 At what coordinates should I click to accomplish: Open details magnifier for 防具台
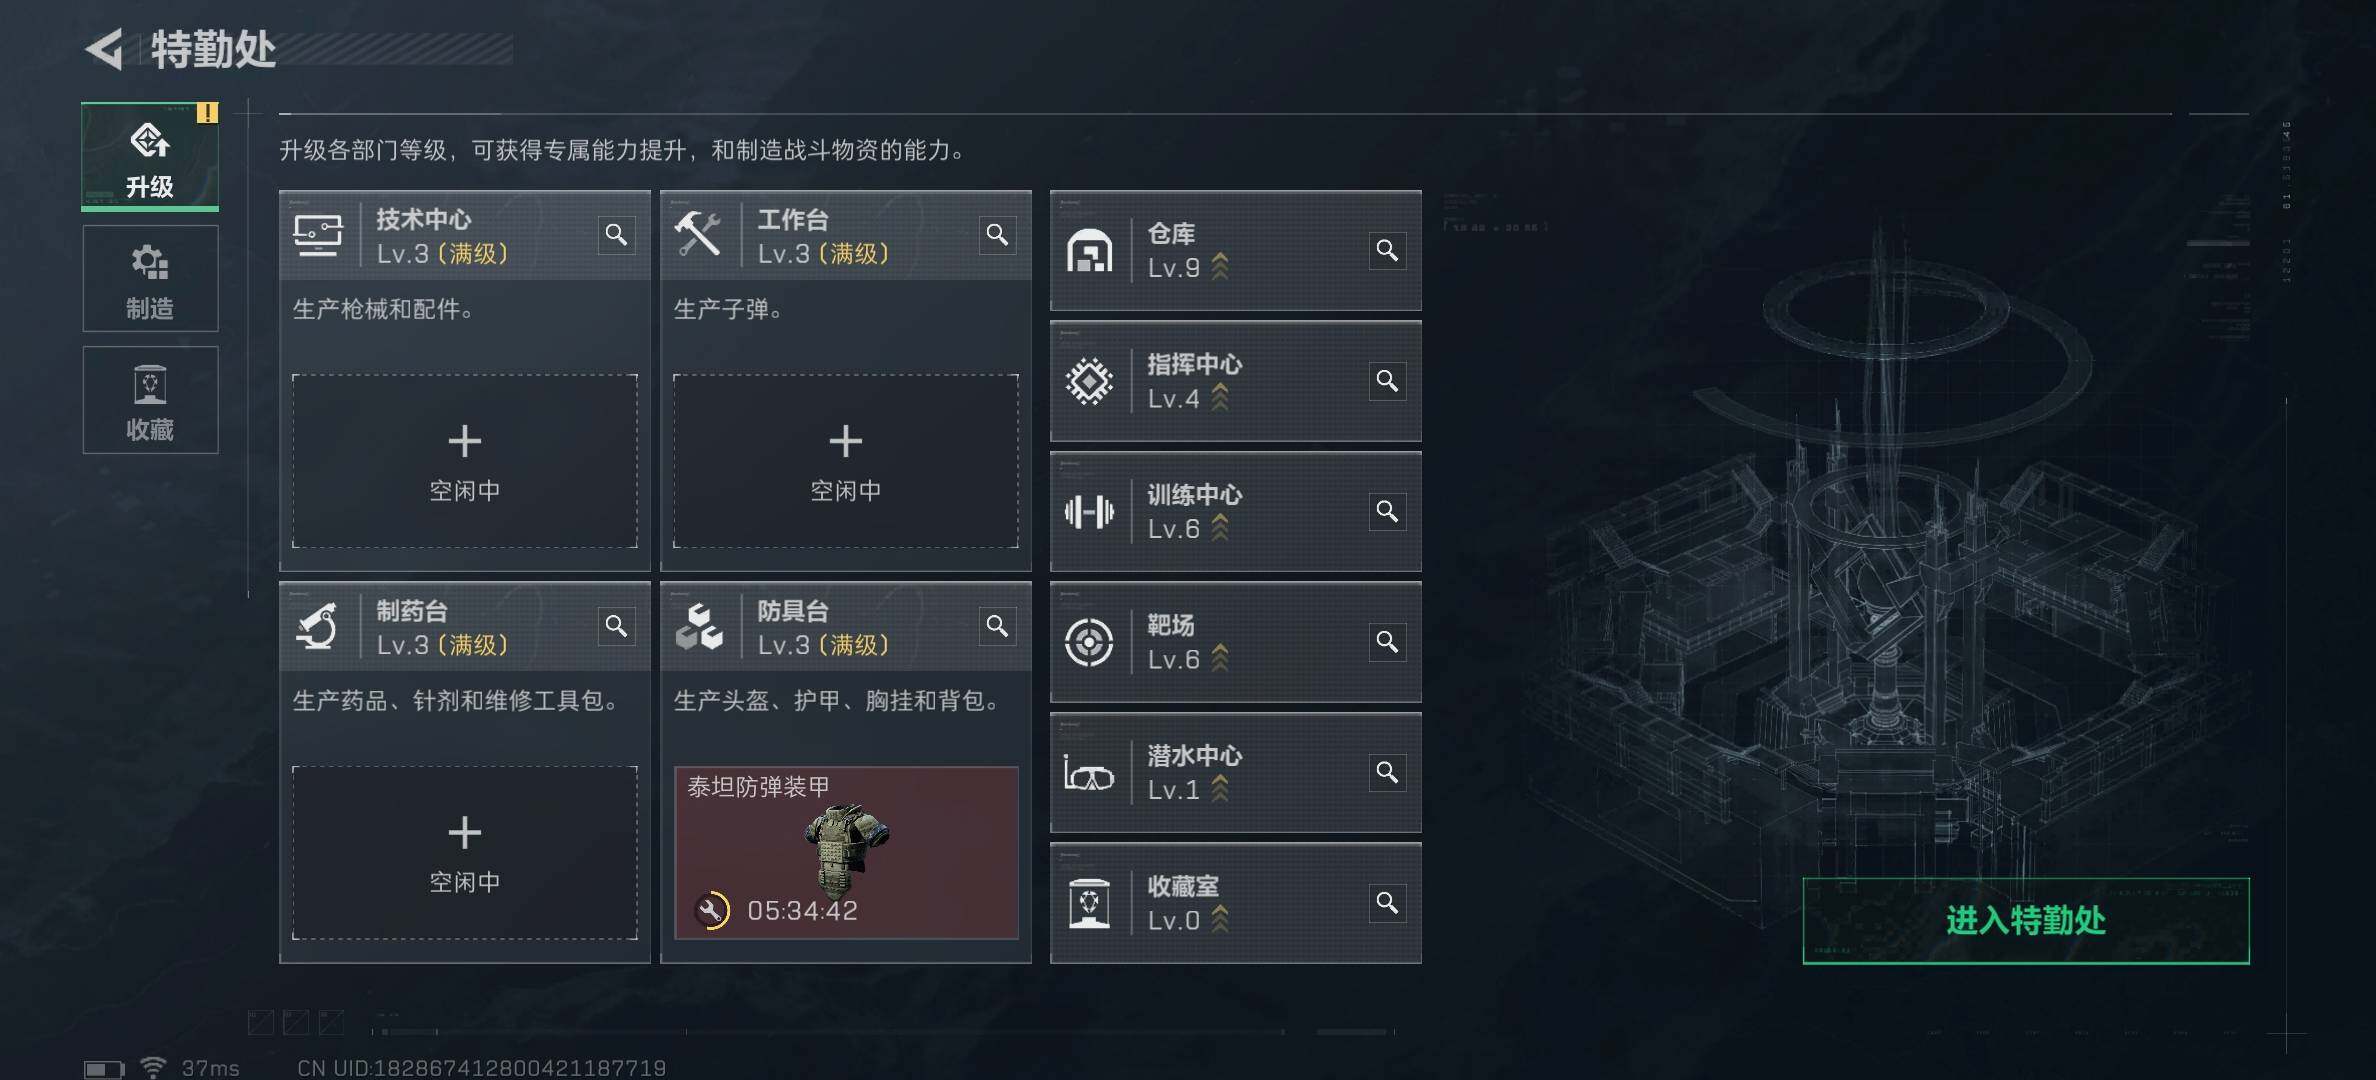(997, 626)
